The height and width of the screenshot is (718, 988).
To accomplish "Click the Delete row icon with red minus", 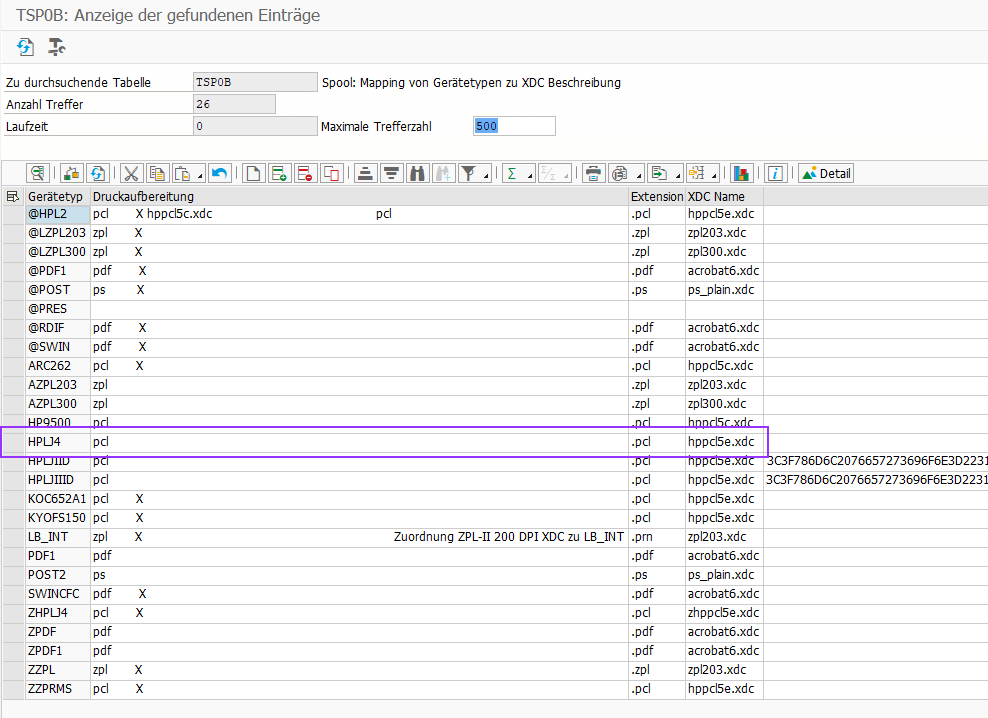I will (x=305, y=173).
